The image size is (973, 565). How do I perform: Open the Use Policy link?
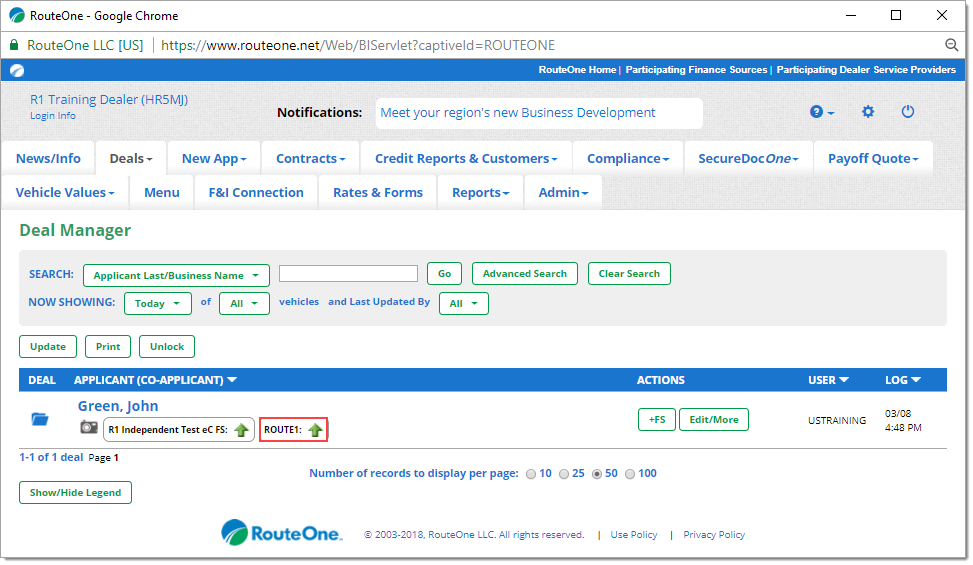[634, 535]
